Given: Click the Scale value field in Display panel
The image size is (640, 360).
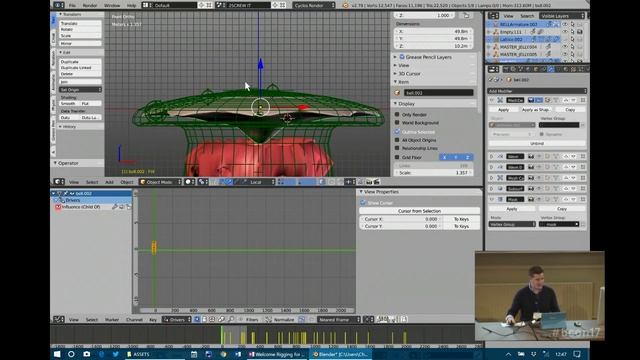Looking at the screenshot, I should (434, 173).
